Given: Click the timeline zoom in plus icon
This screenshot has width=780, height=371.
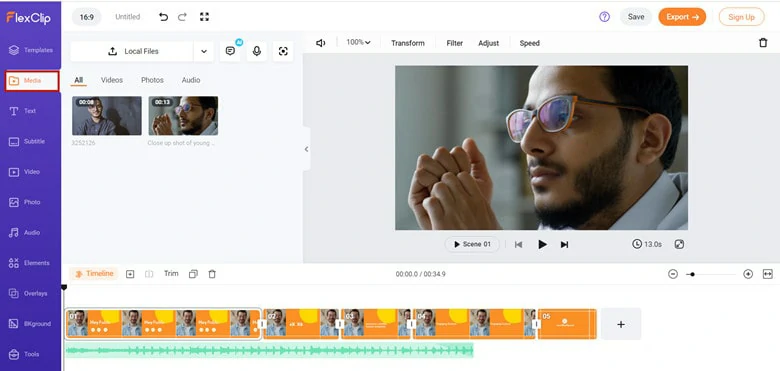Looking at the screenshot, I should coord(748,274).
